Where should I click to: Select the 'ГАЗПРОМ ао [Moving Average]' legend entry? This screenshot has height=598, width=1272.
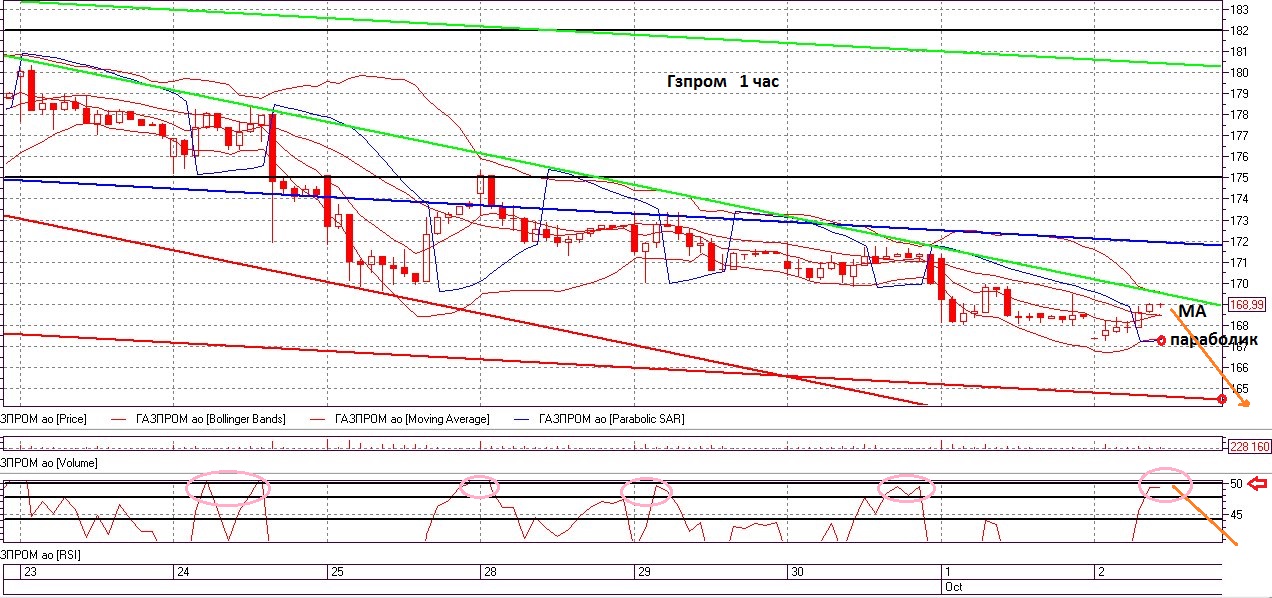412,419
